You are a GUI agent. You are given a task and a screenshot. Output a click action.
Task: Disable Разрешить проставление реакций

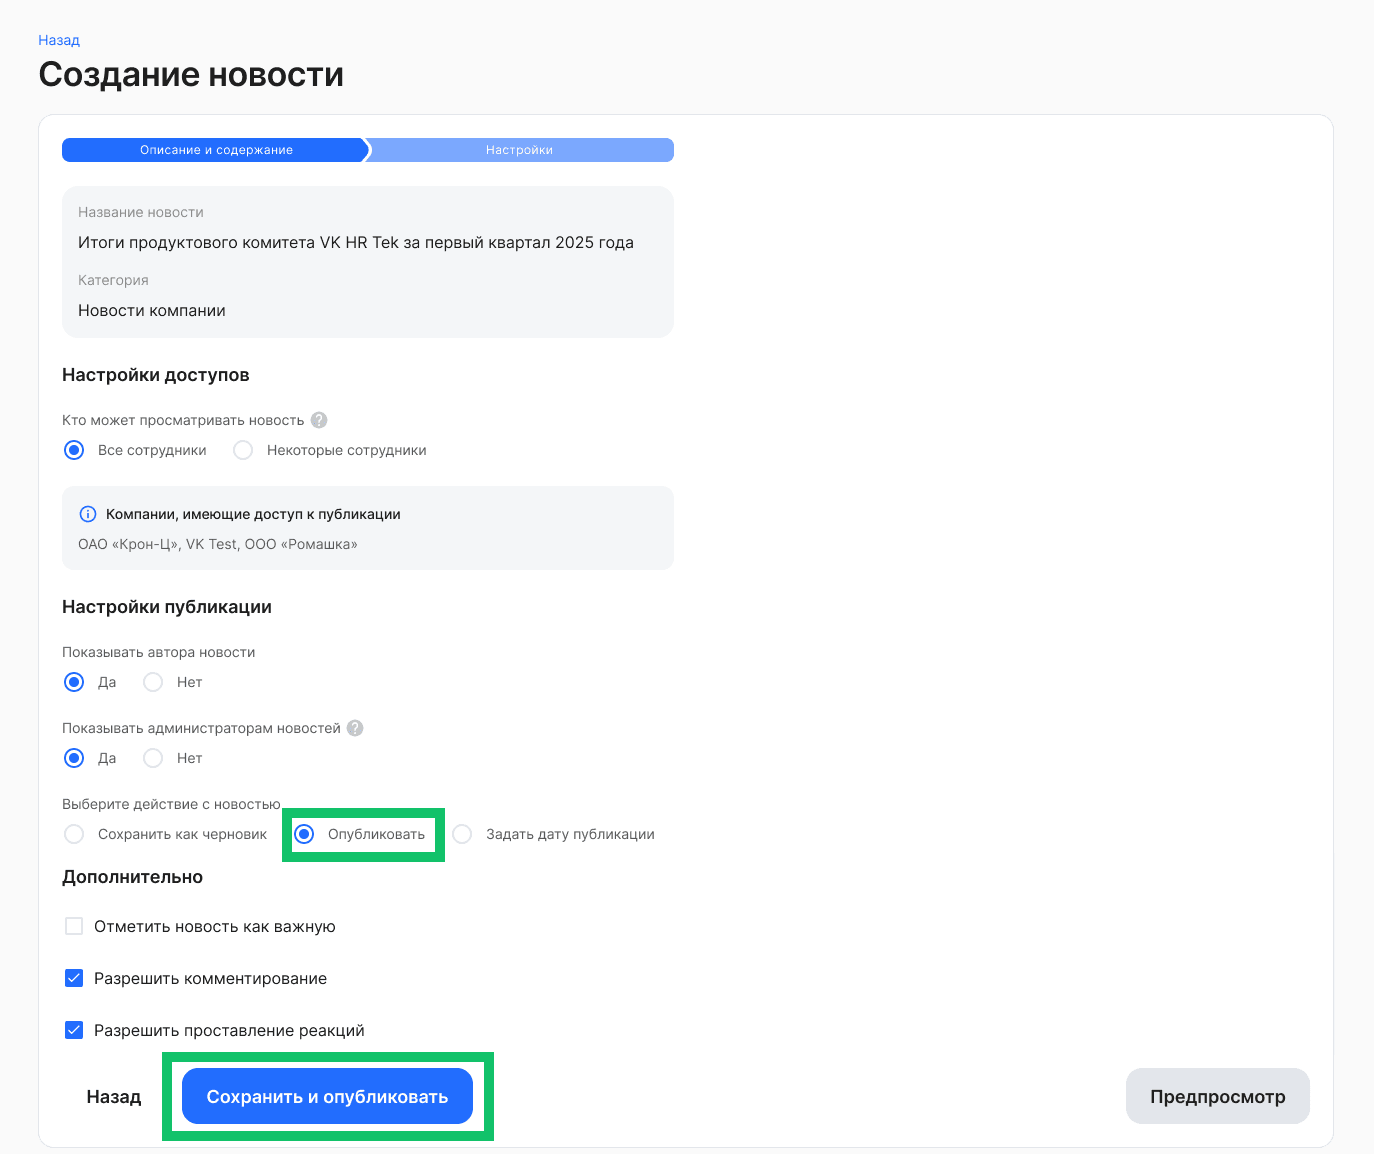[74, 1029]
